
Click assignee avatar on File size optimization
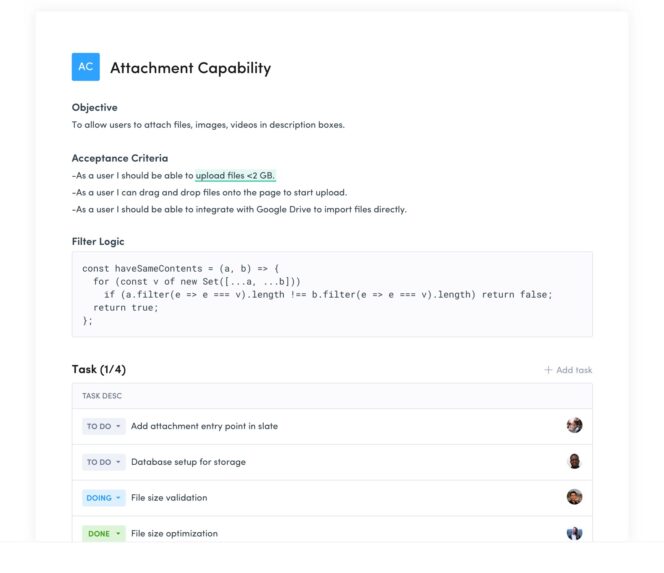tap(574, 533)
